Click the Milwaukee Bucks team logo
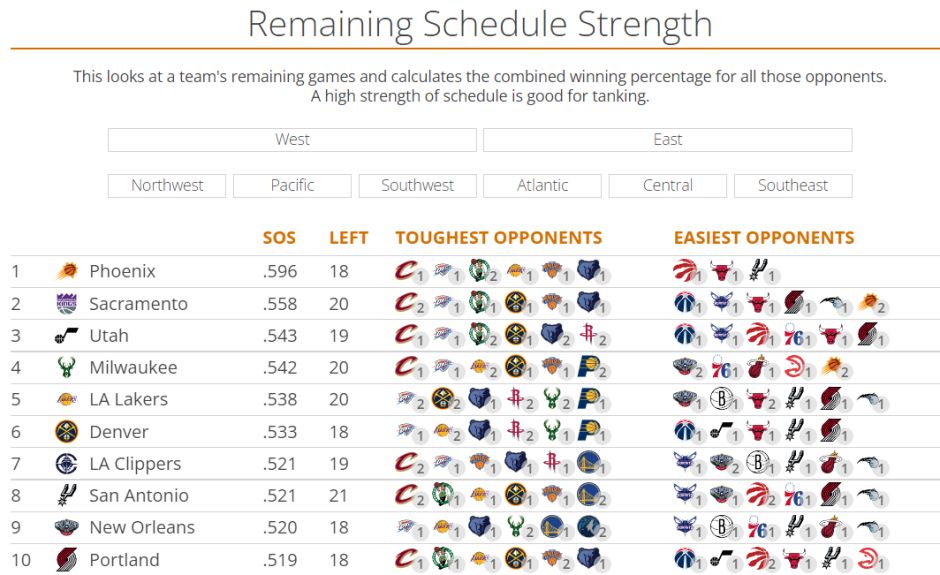Viewport: 940px width, 575px height. [x=67, y=368]
